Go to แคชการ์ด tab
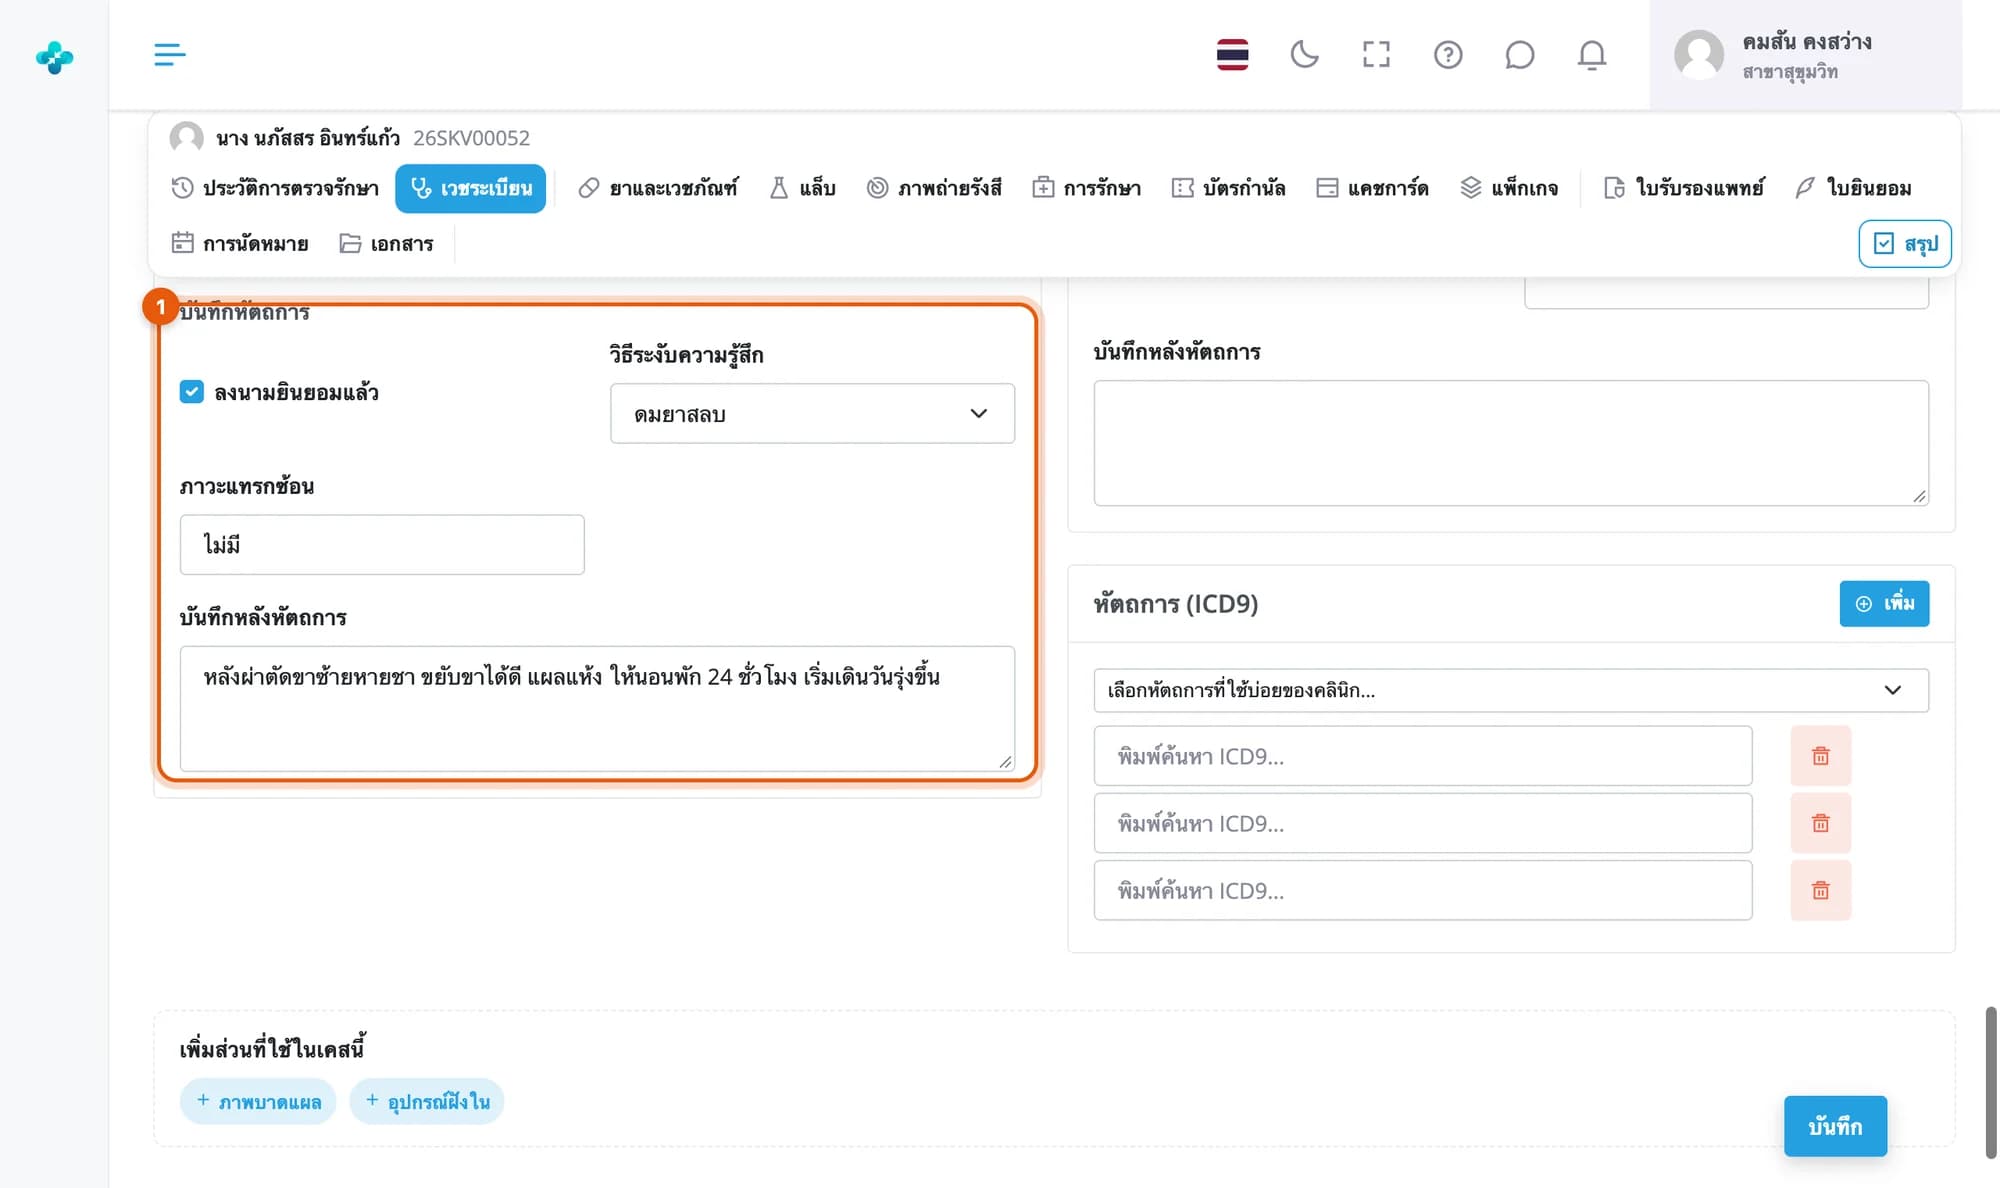 (1372, 188)
